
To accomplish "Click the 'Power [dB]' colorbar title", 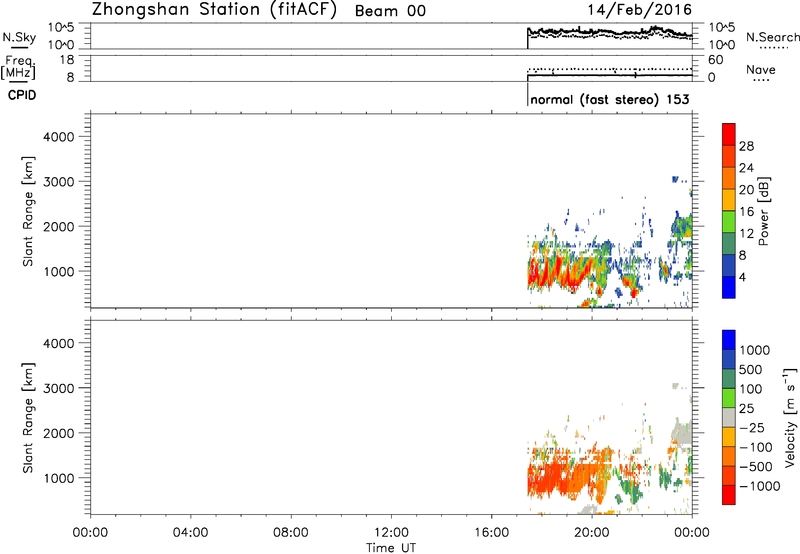I will click(x=763, y=211).
